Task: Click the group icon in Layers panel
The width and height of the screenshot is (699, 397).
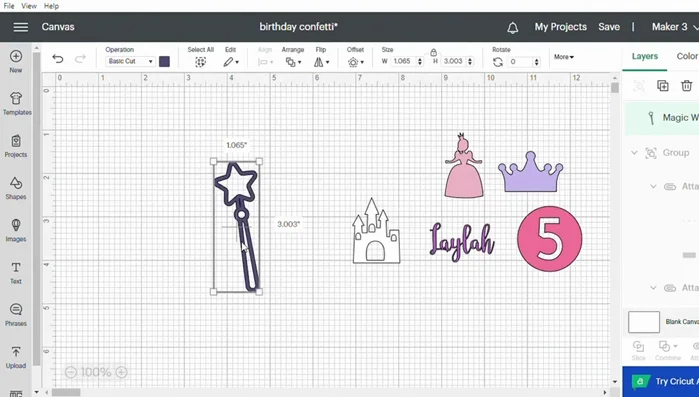Action: pyautogui.click(x=639, y=86)
